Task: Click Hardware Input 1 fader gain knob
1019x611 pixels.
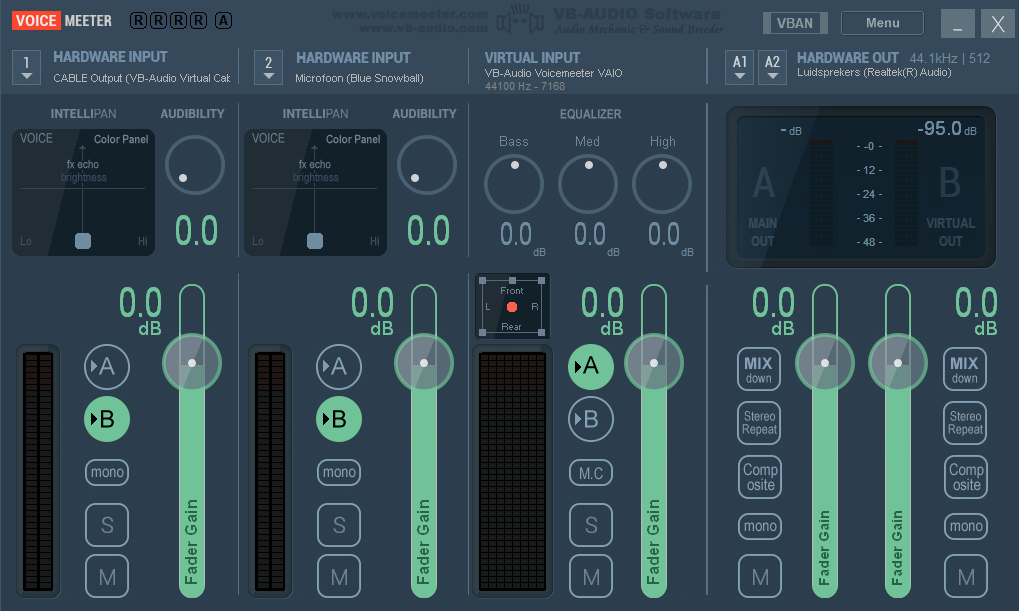Action: [x=192, y=363]
